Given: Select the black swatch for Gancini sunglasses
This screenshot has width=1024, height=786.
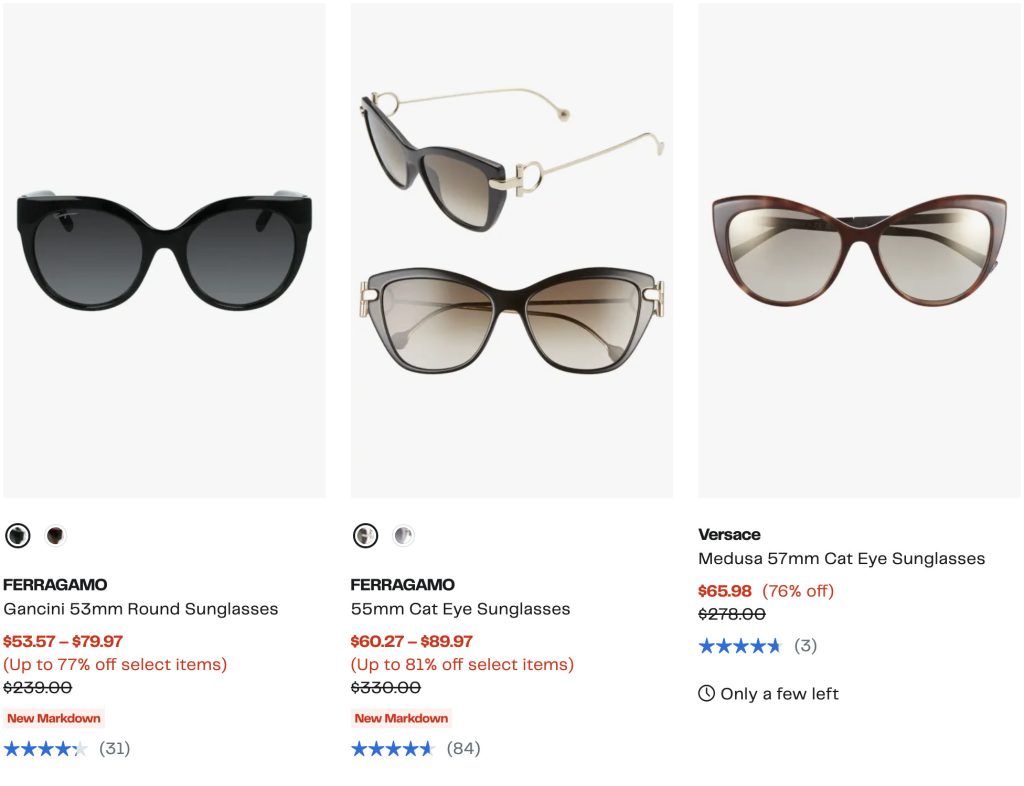Looking at the screenshot, I should point(18,536).
